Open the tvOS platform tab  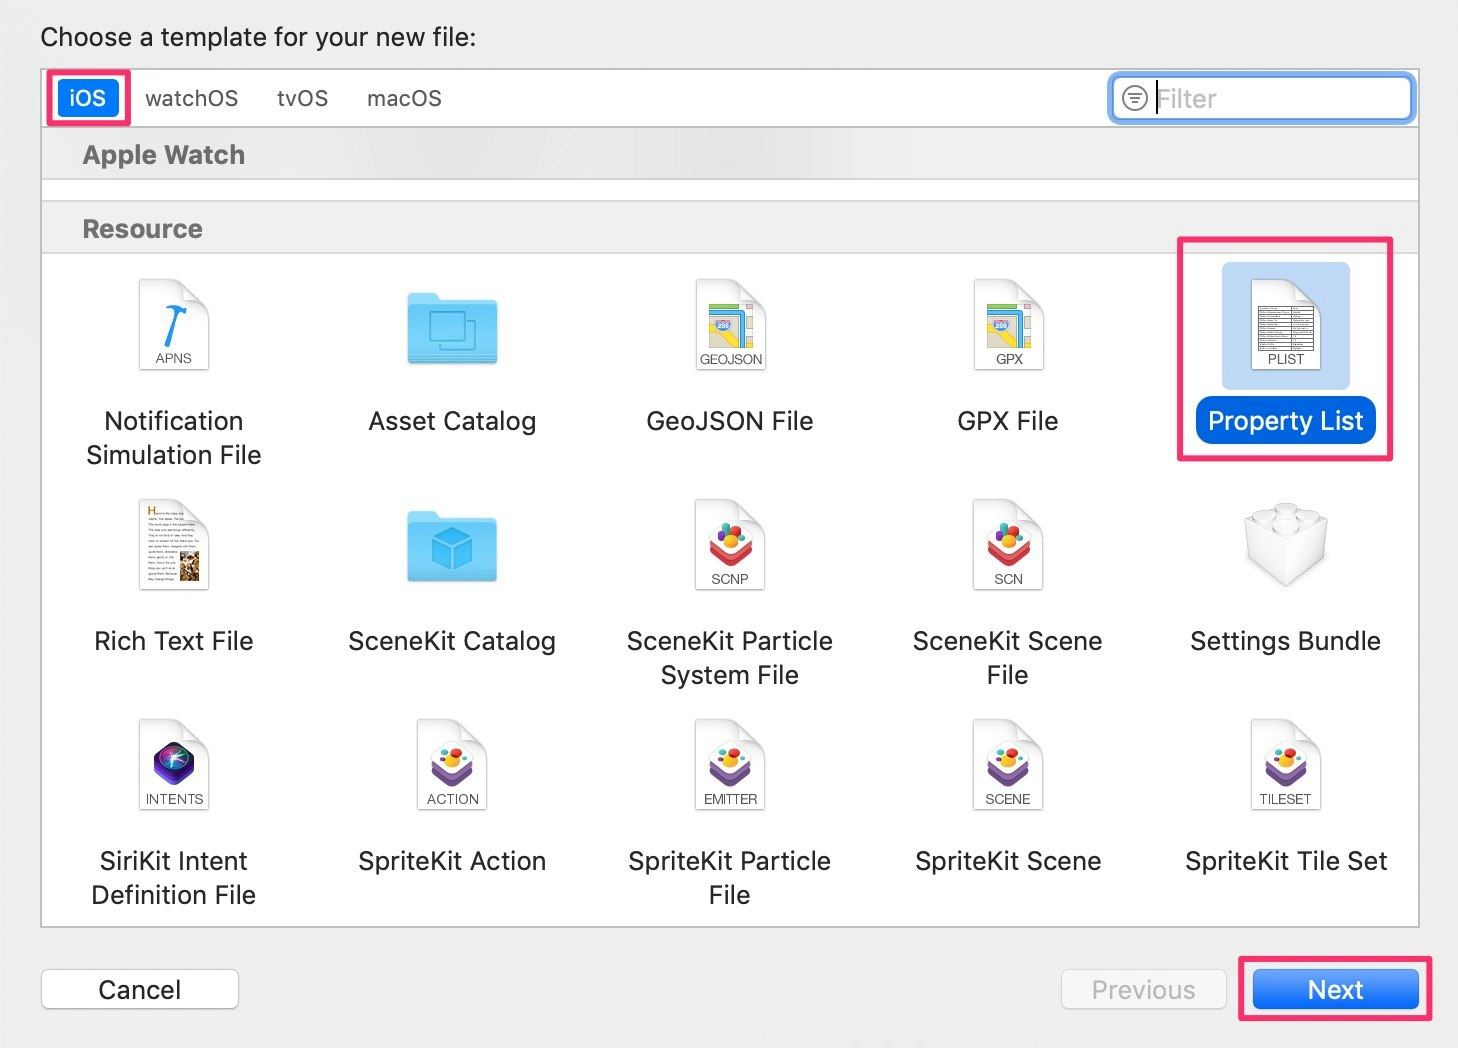[303, 98]
